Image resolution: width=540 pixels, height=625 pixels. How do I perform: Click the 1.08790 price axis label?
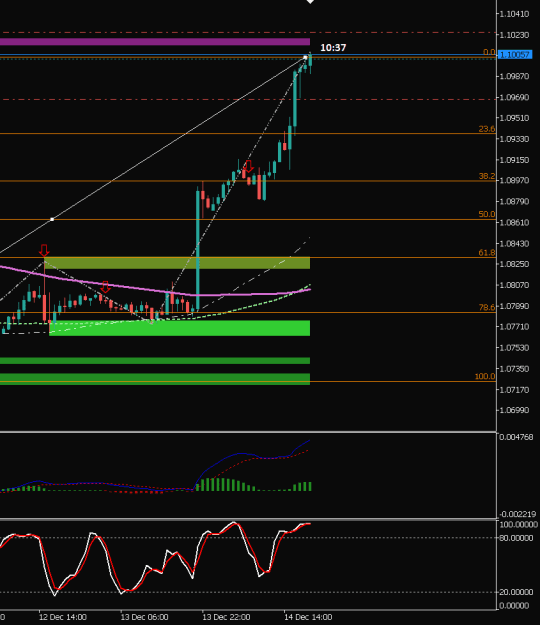(514, 202)
